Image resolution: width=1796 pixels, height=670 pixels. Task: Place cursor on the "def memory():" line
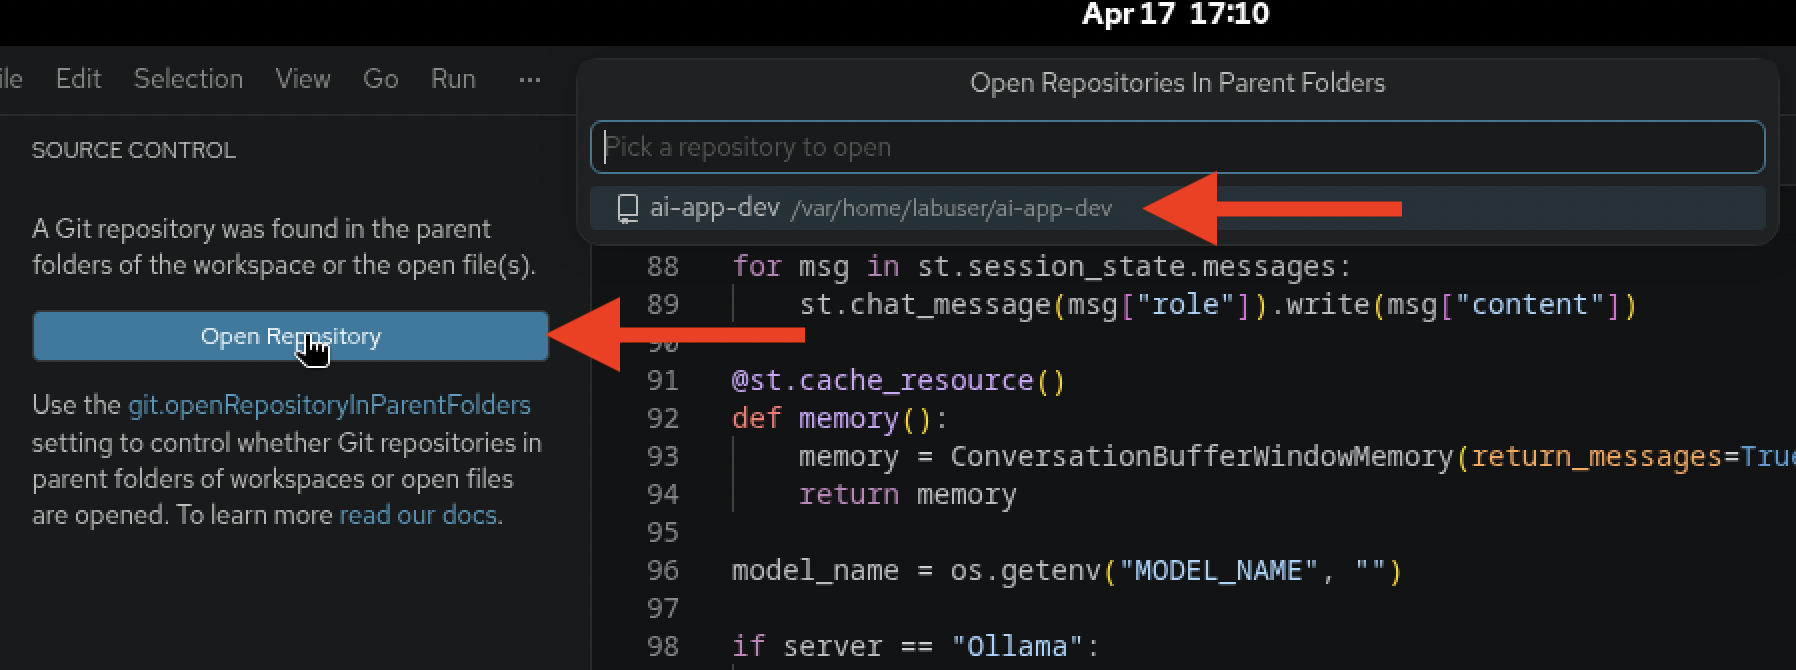pyautogui.click(x=838, y=419)
